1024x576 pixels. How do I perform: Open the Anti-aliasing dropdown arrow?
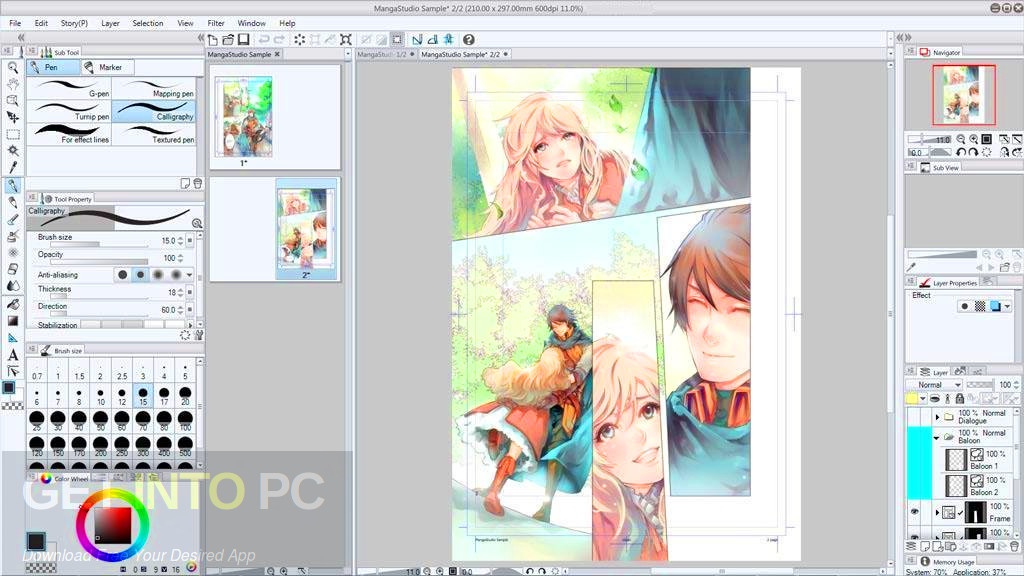pyautogui.click(x=190, y=275)
